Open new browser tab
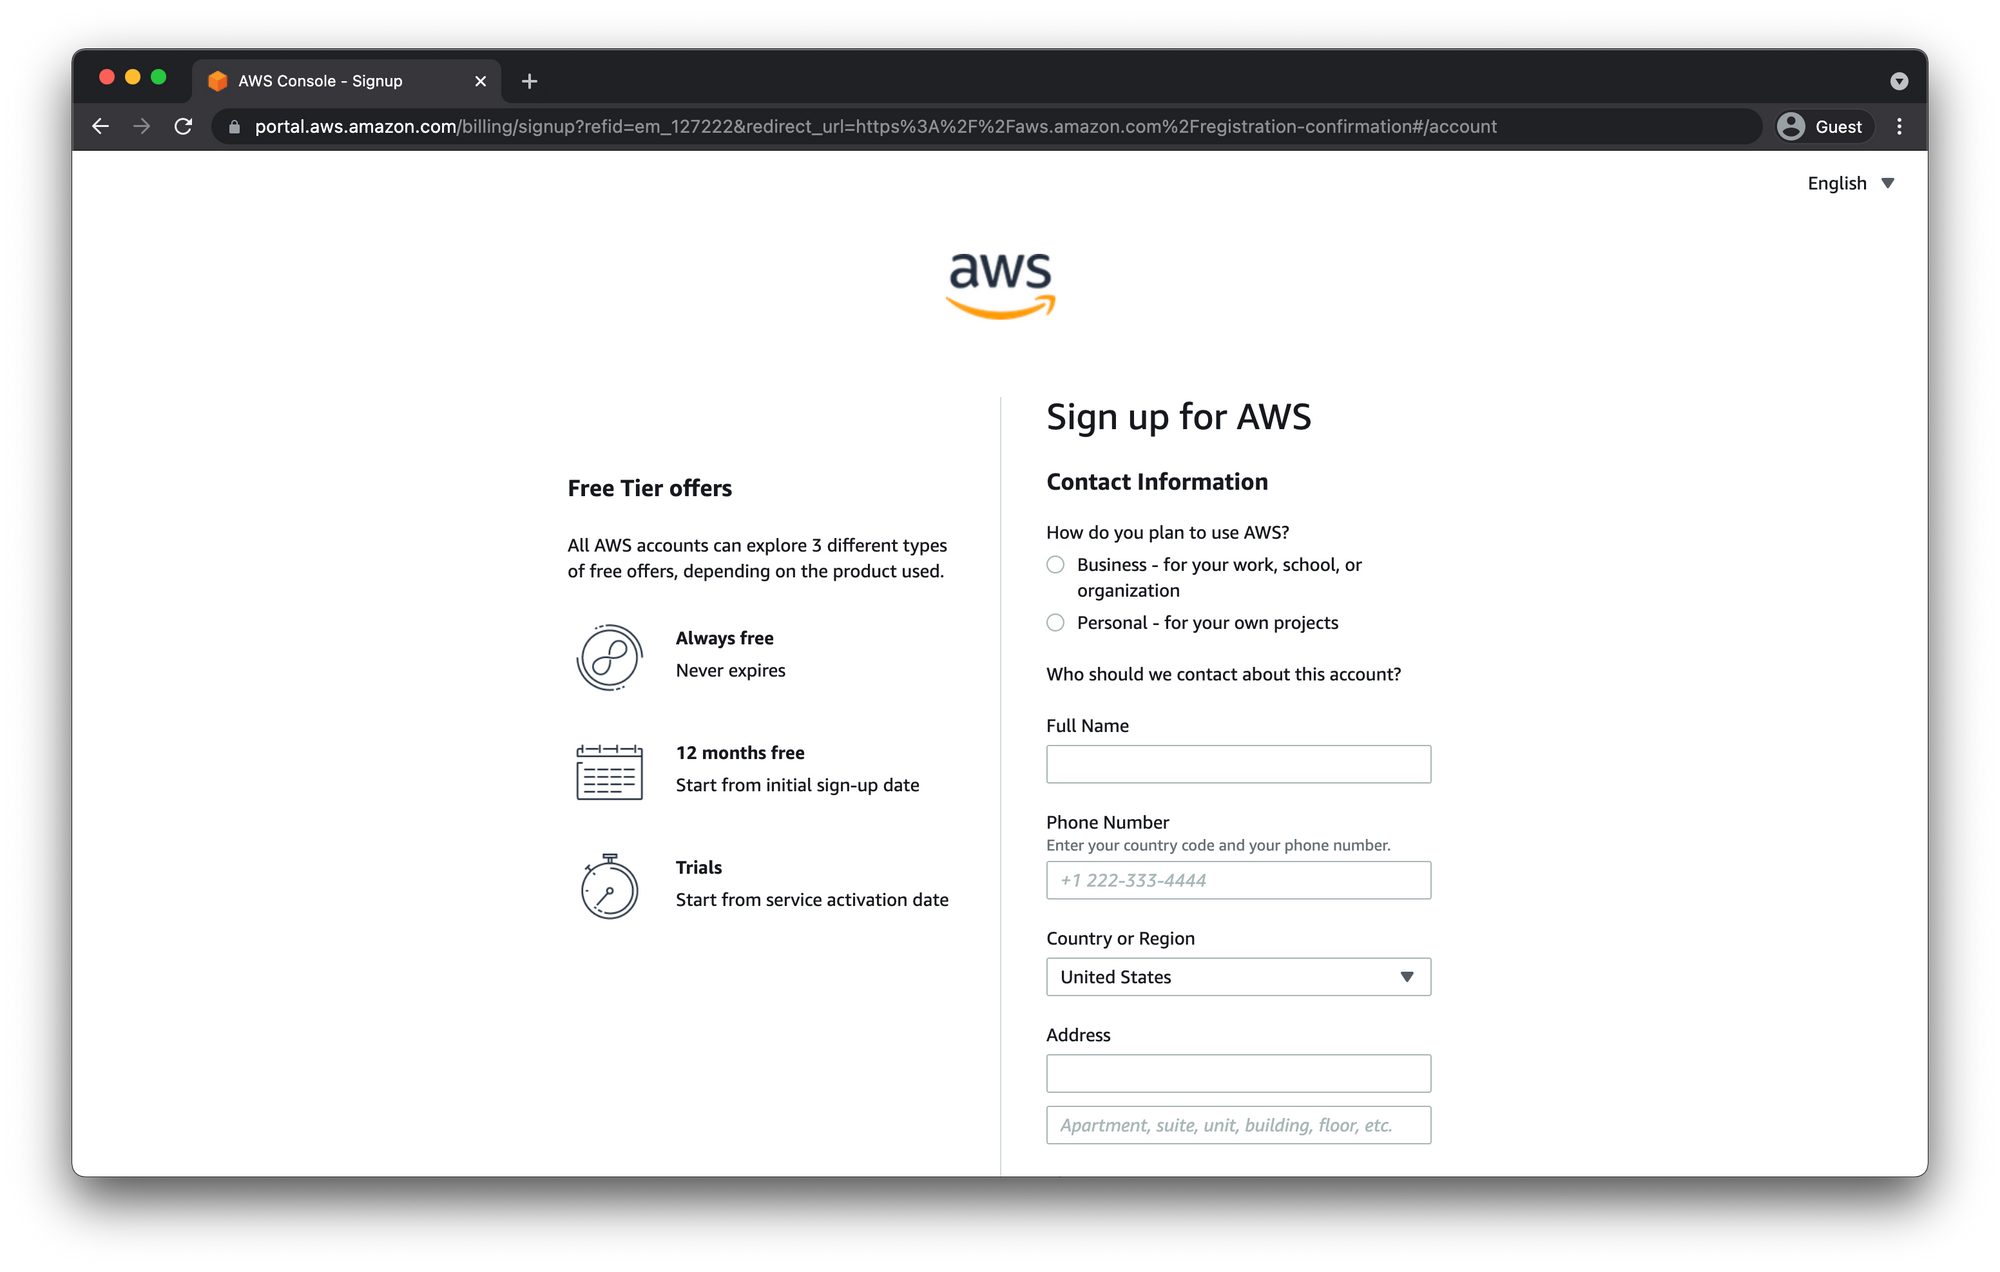 click(531, 80)
